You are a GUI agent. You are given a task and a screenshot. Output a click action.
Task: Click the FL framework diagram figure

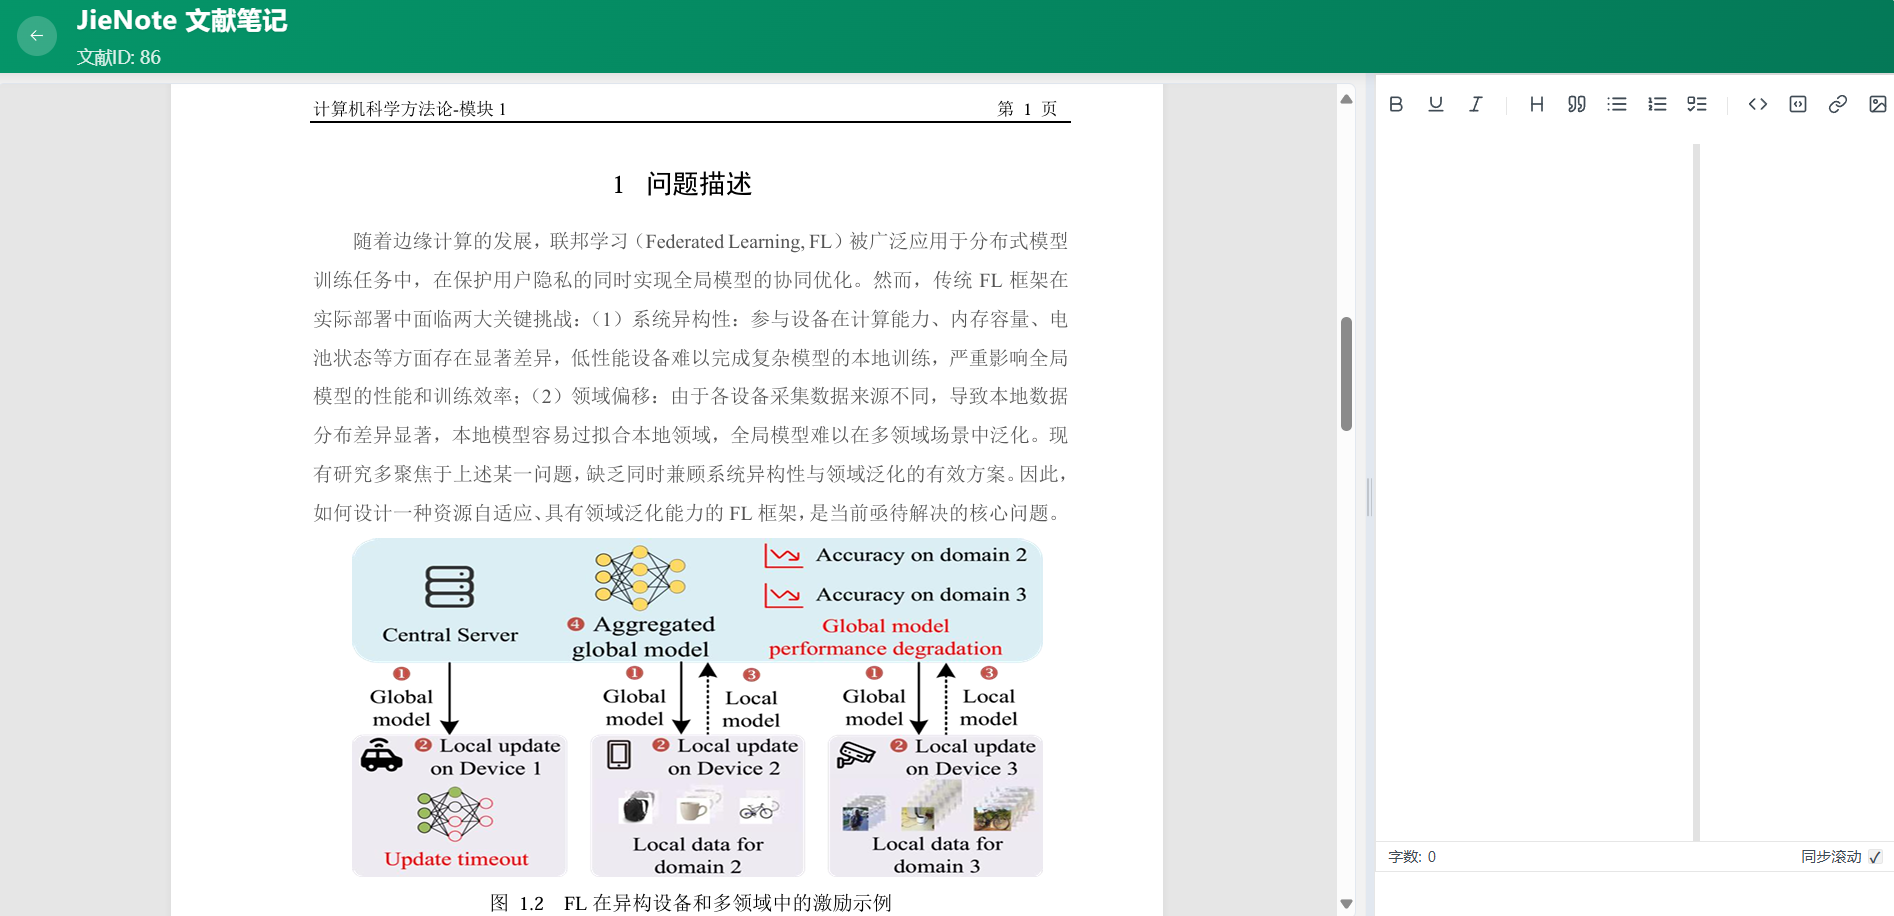pos(697,708)
